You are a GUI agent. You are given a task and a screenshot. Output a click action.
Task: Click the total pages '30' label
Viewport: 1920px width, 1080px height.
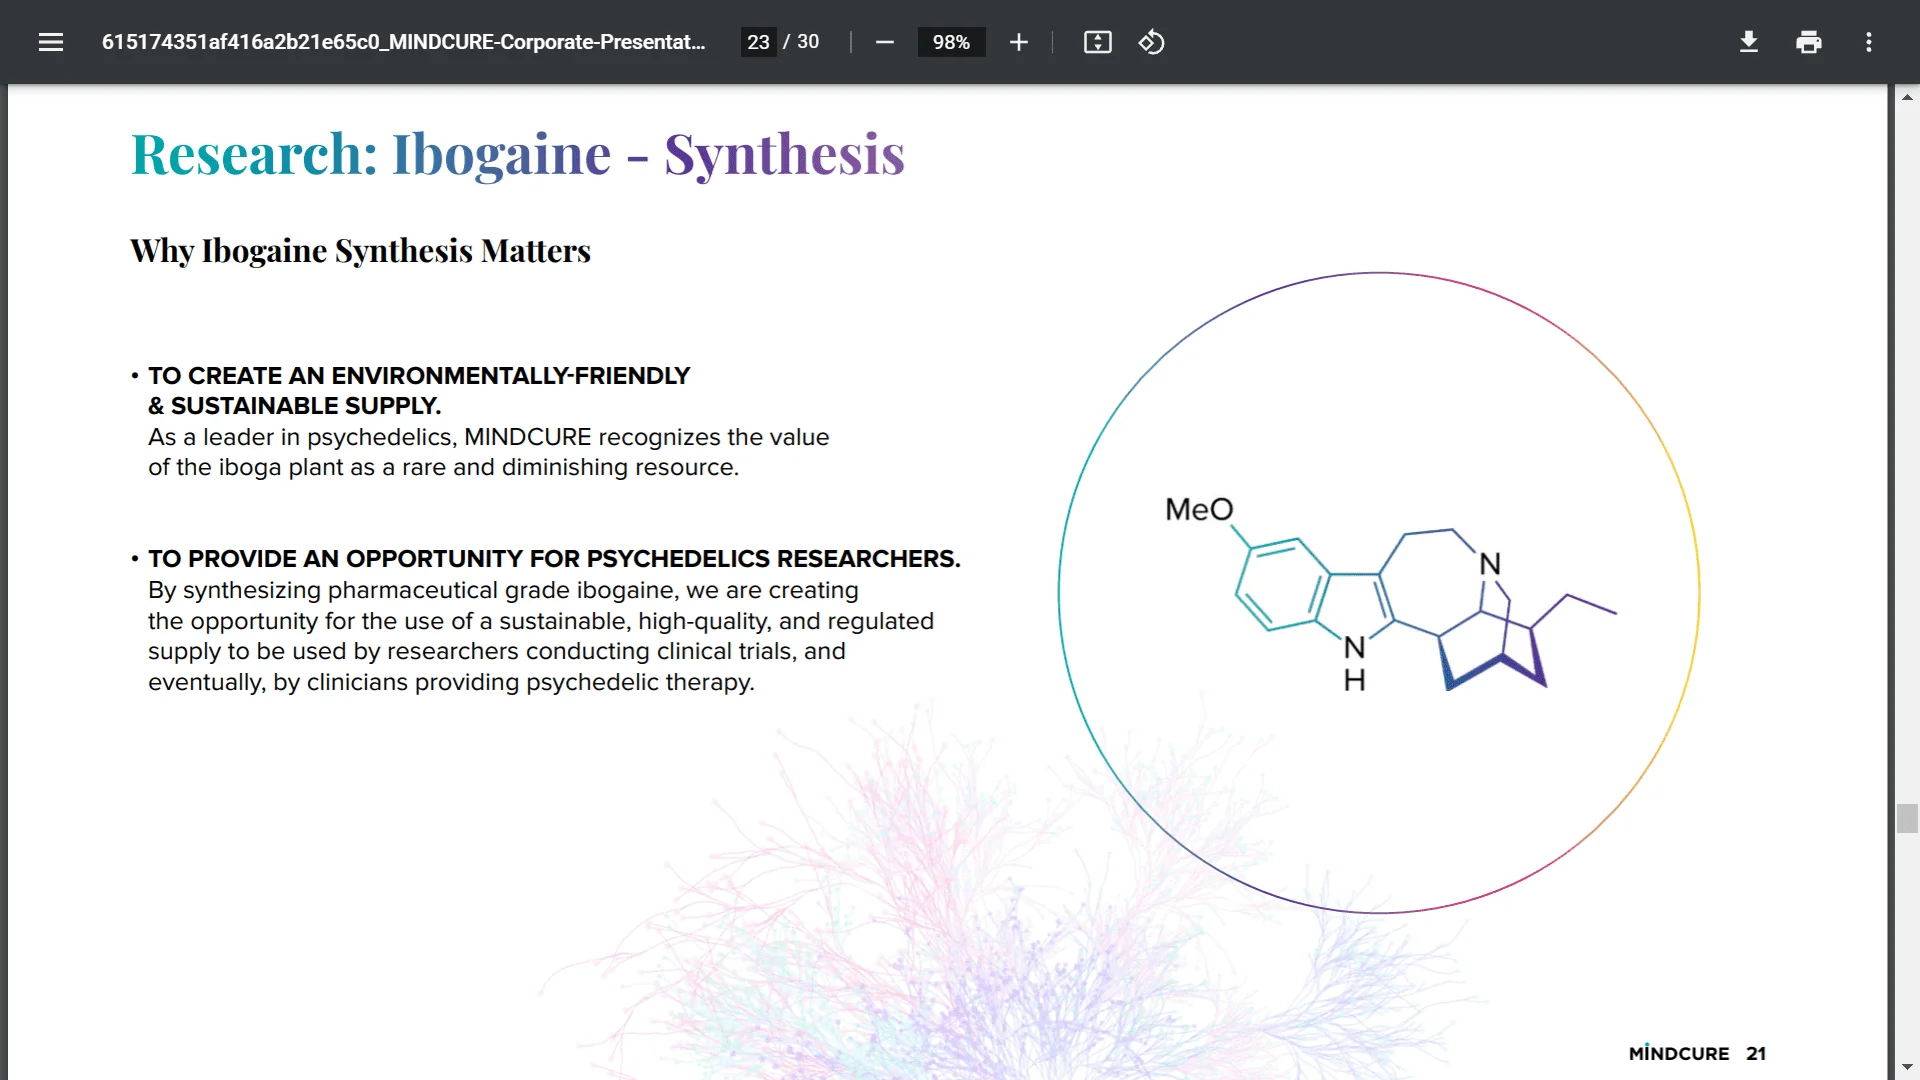click(x=808, y=42)
